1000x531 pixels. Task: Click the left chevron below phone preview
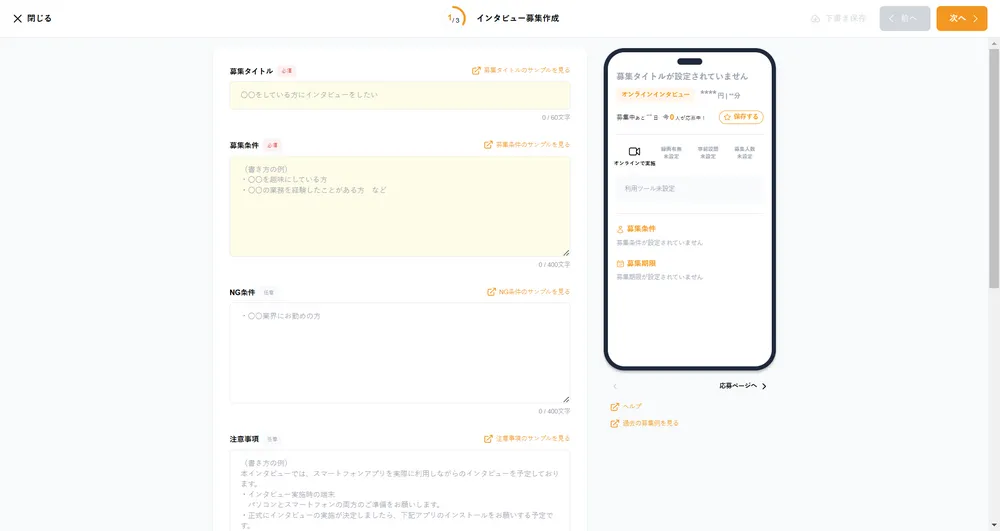coord(615,386)
